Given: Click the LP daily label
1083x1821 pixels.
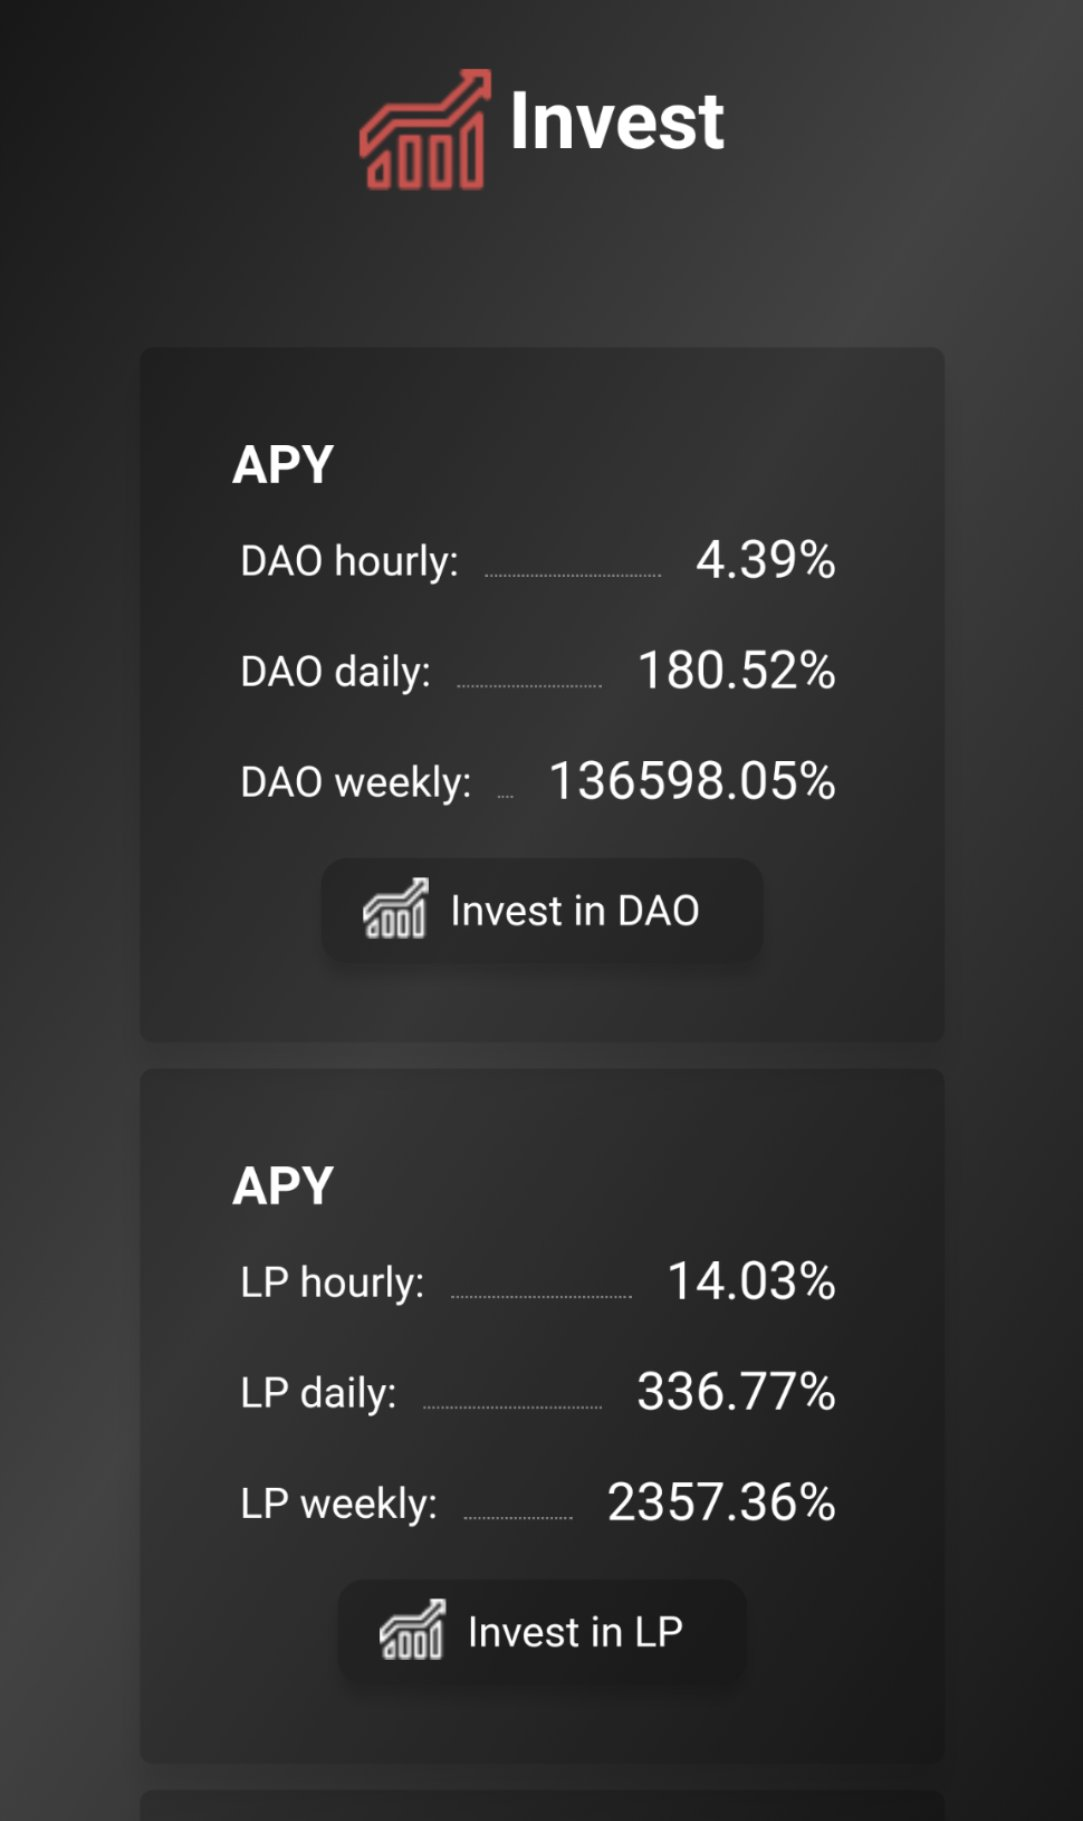Looking at the screenshot, I should [318, 1393].
